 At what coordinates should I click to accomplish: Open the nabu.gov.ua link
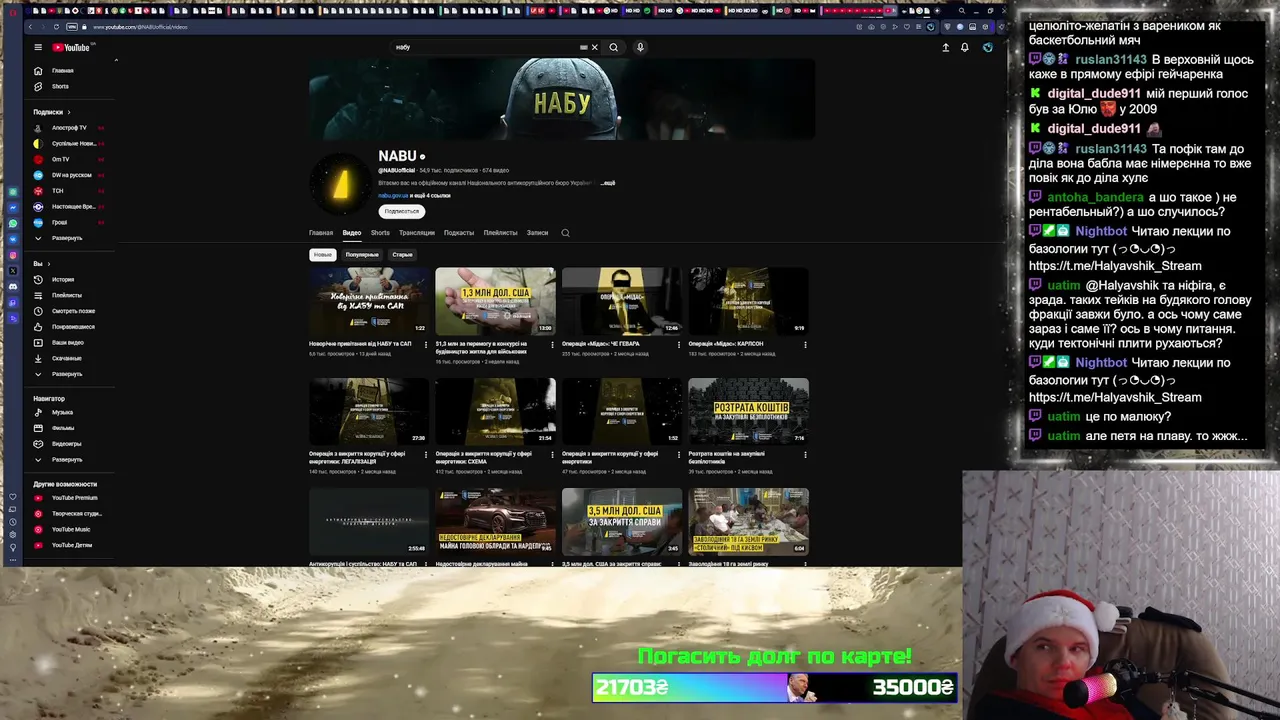pos(393,196)
